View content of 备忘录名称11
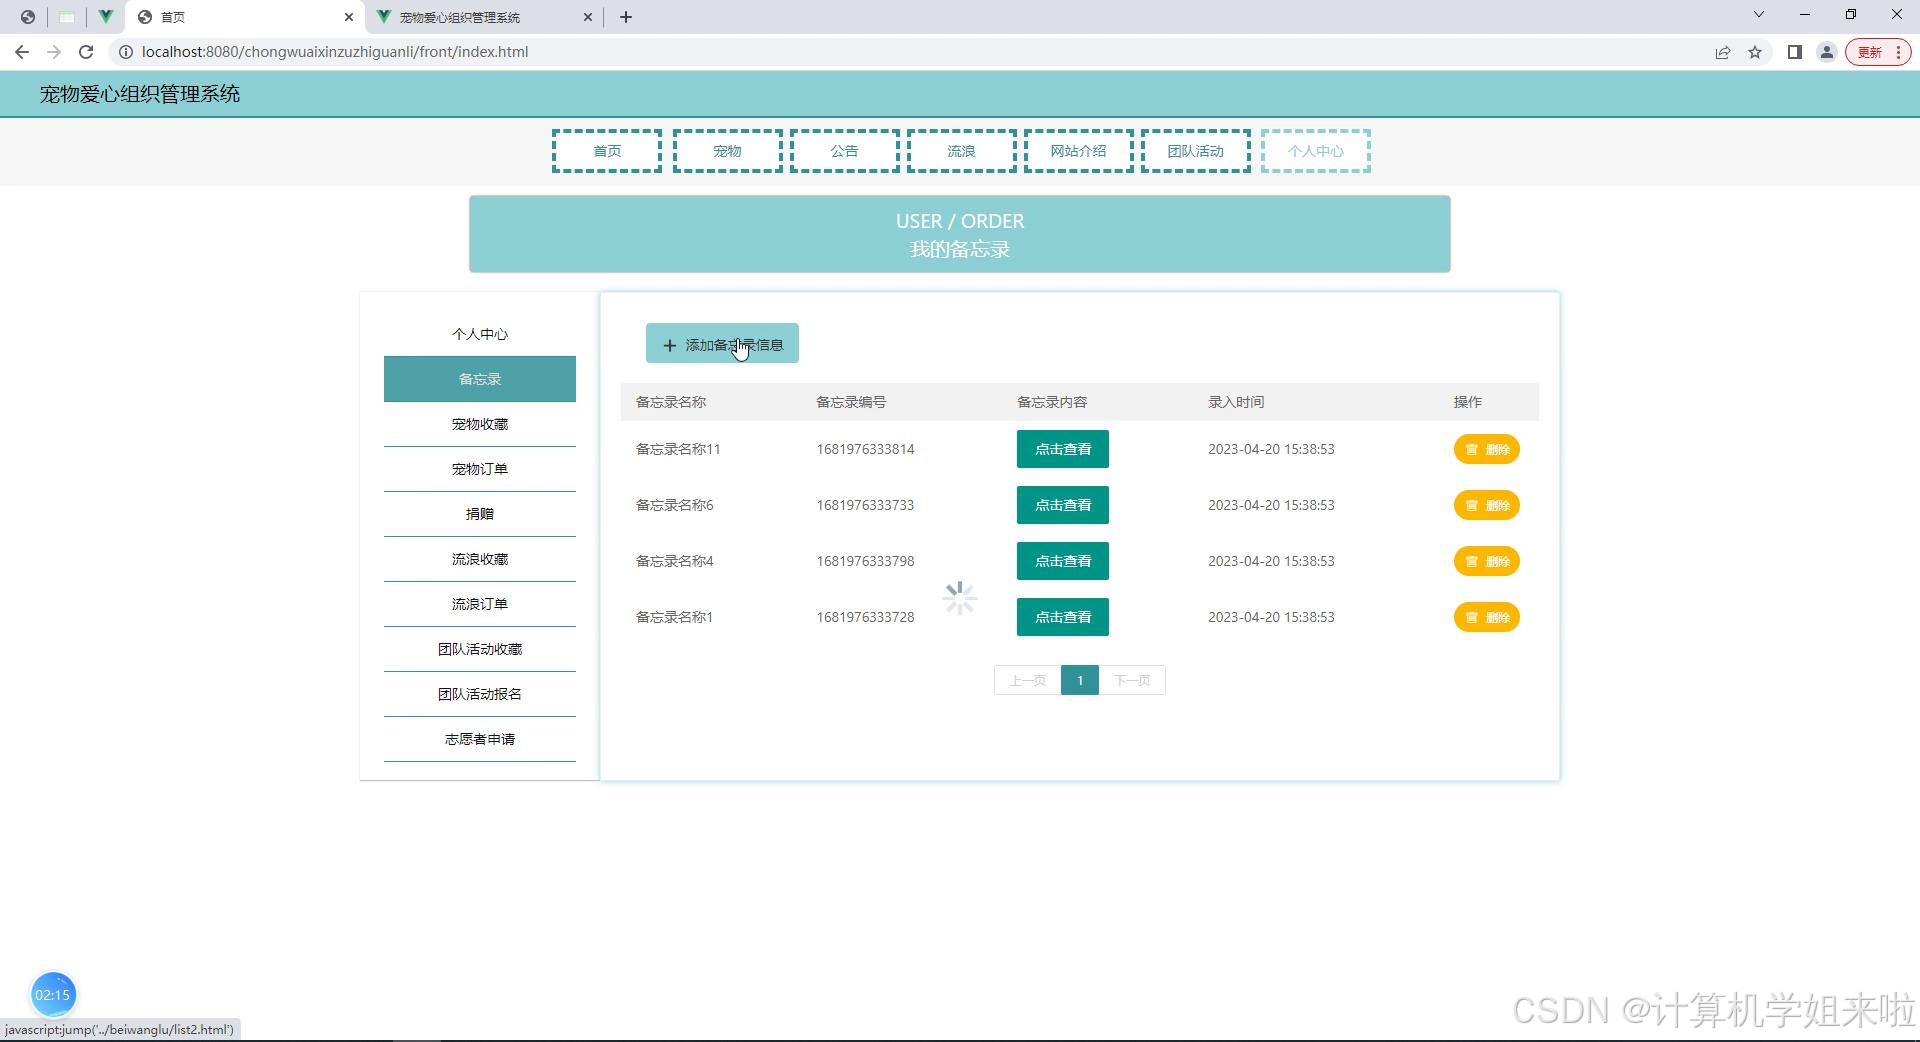The width and height of the screenshot is (1920, 1042). 1063,449
